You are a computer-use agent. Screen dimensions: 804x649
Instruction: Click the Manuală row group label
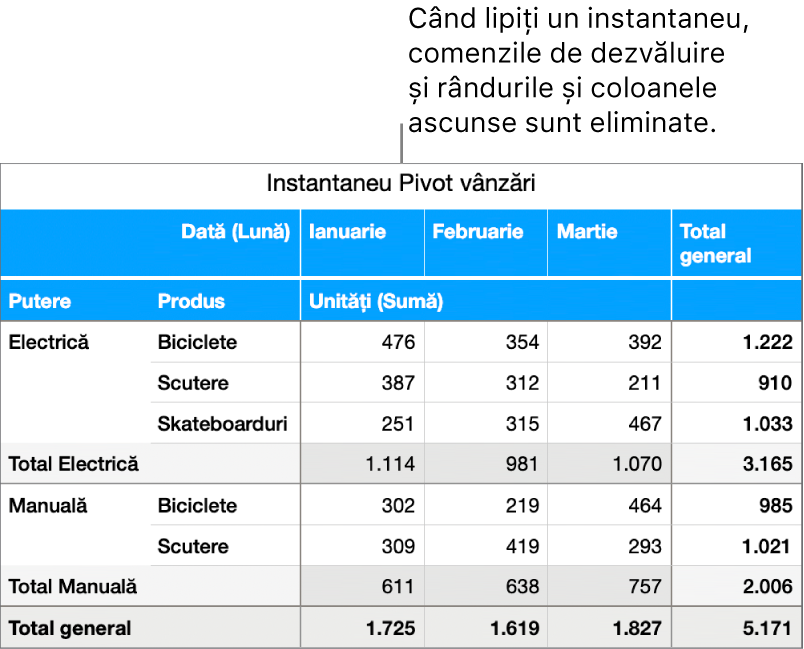pos(48,505)
